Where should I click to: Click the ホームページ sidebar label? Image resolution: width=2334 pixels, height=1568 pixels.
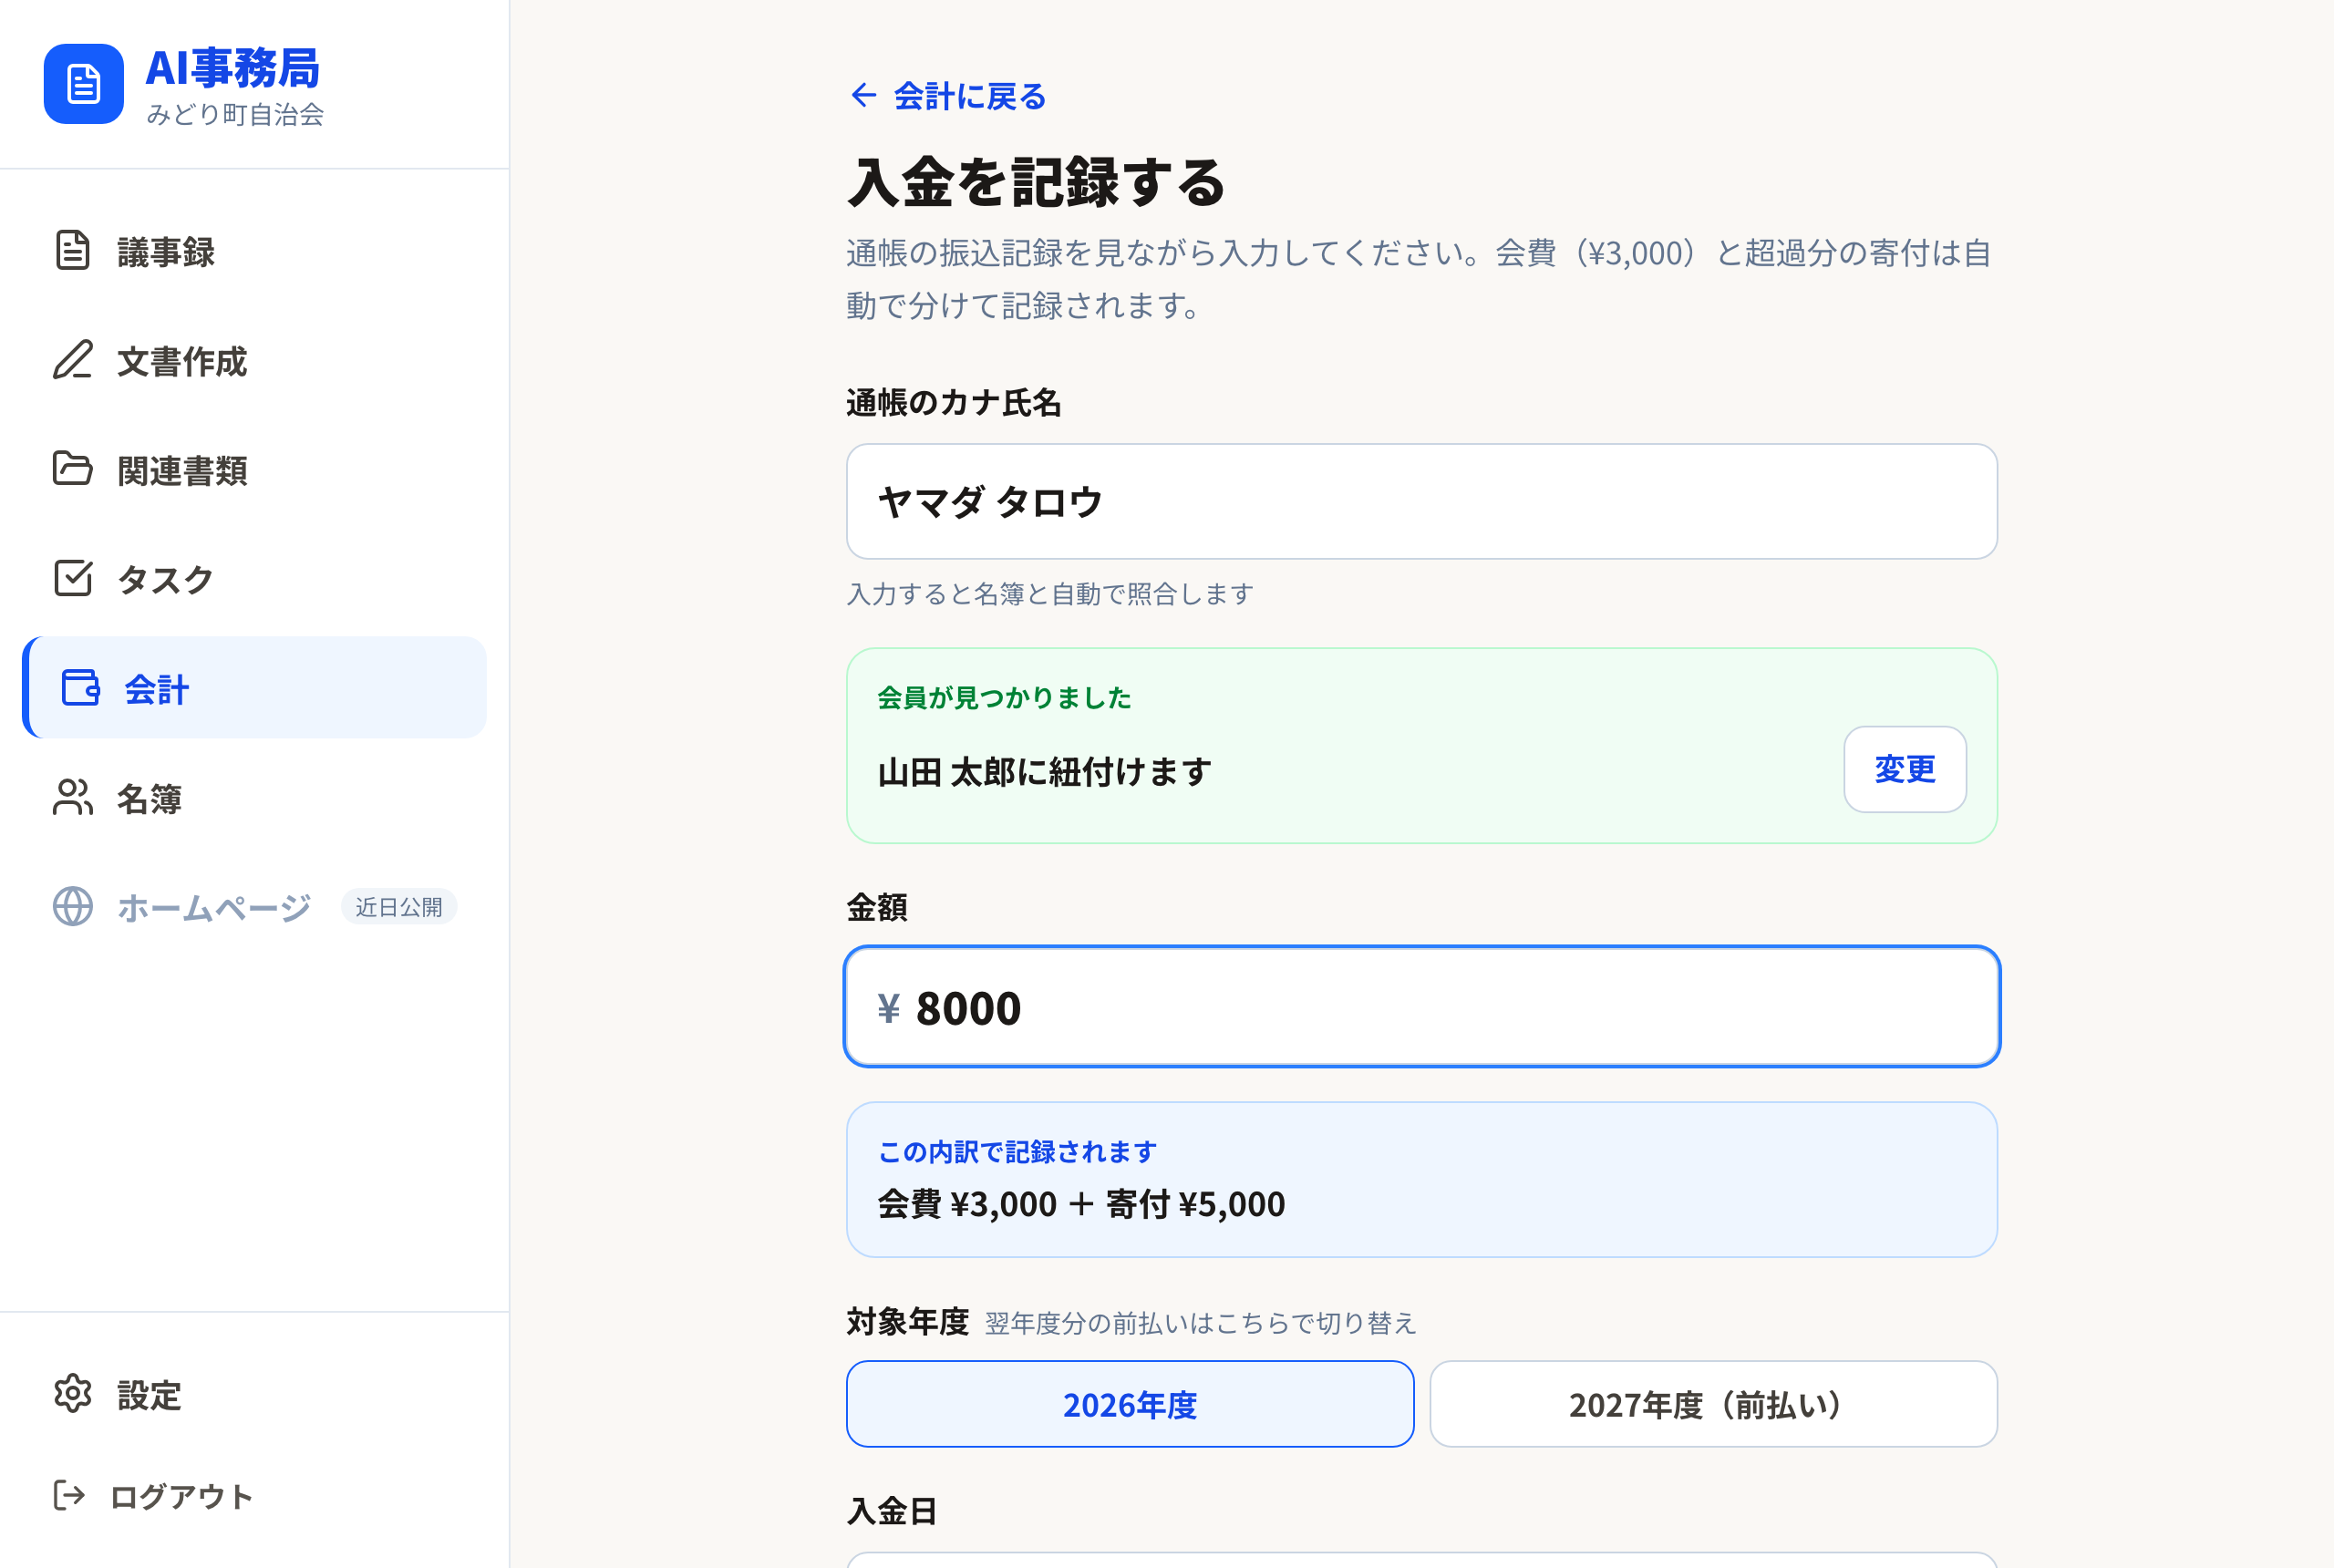214,907
